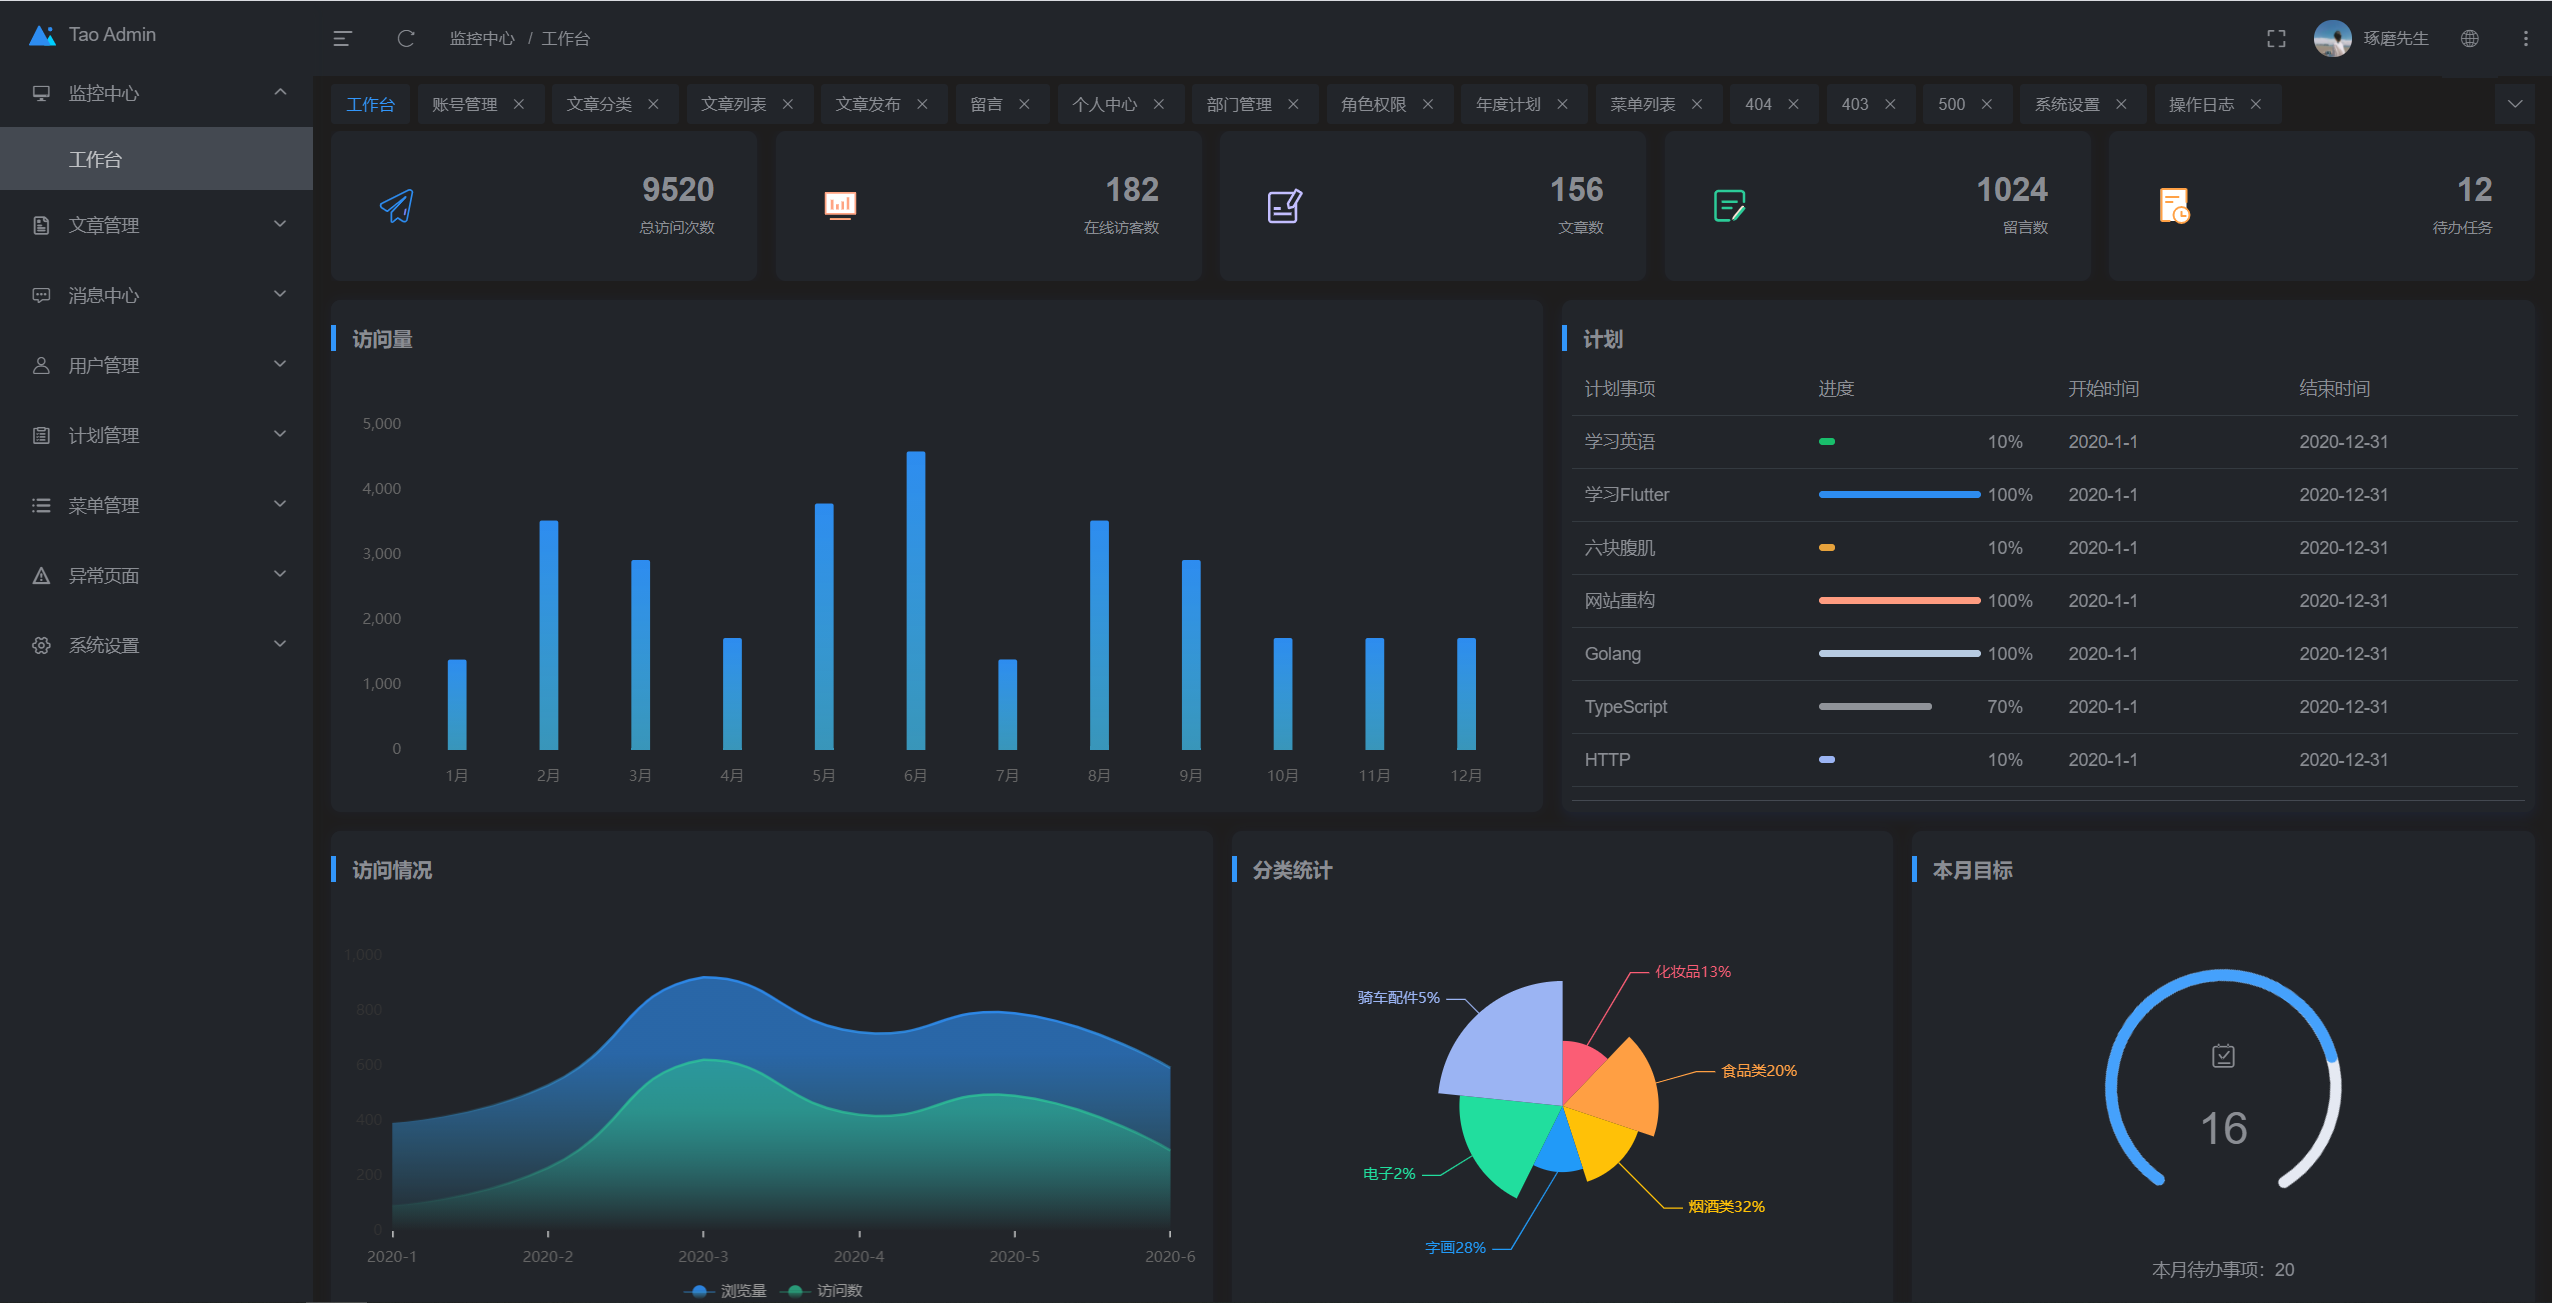Open the 琢磨先生 user profile
The height and width of the screenshot is (1303, 2552).
pyautogui.click(x=2394, y=39)
